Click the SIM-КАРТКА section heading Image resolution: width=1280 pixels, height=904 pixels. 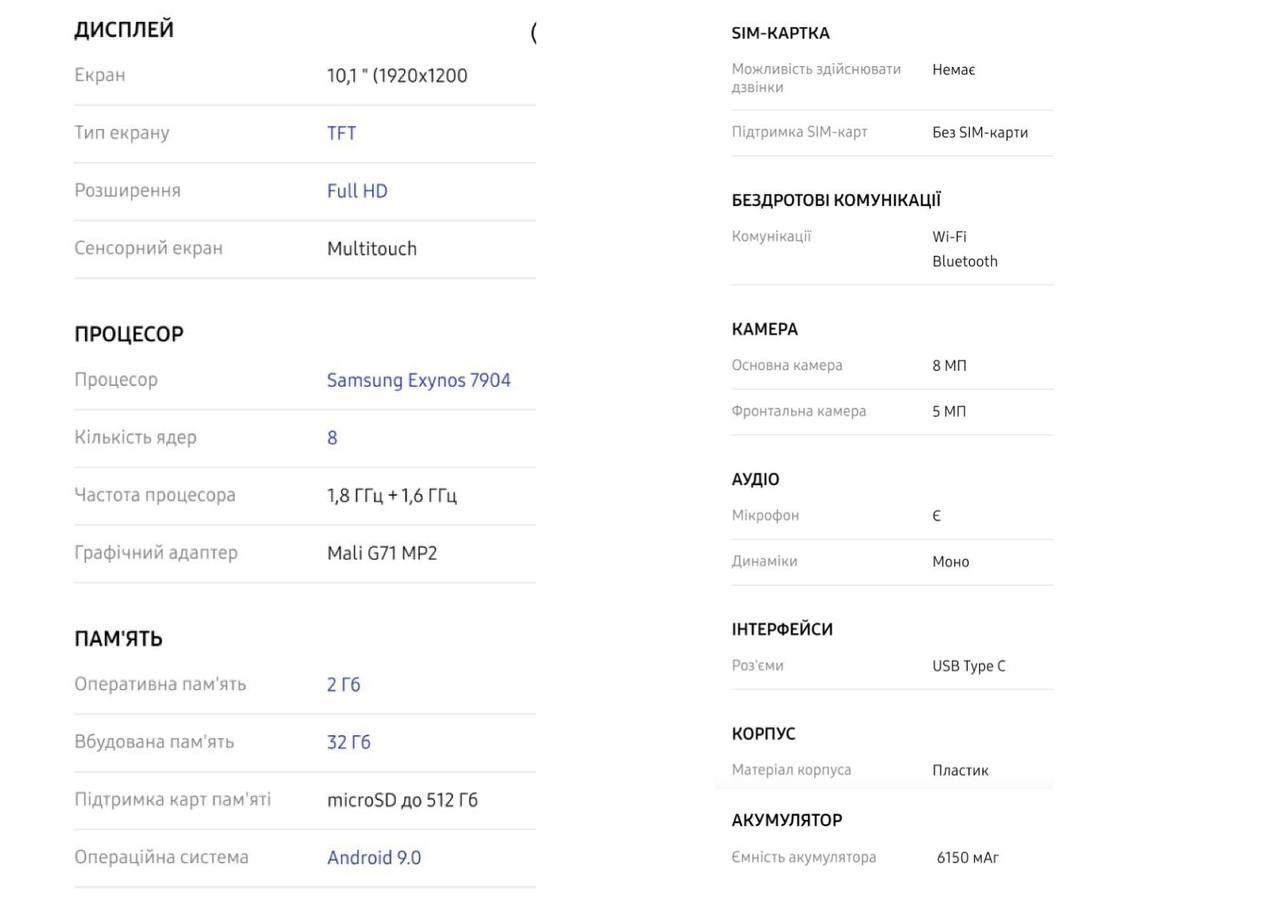pos(780,33)
